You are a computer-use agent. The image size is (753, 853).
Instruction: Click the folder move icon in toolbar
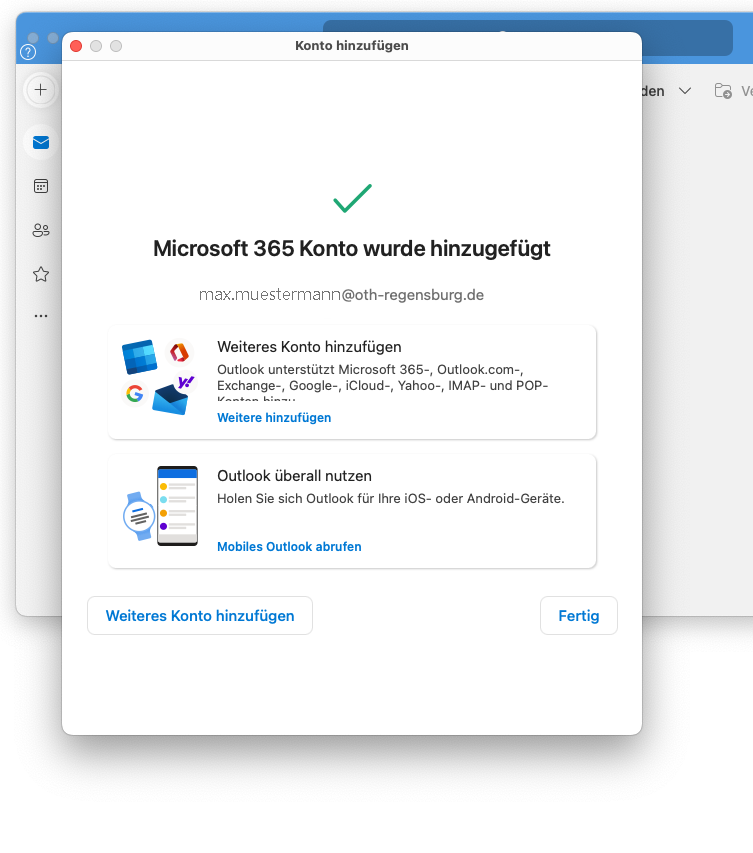coord(723,91)
